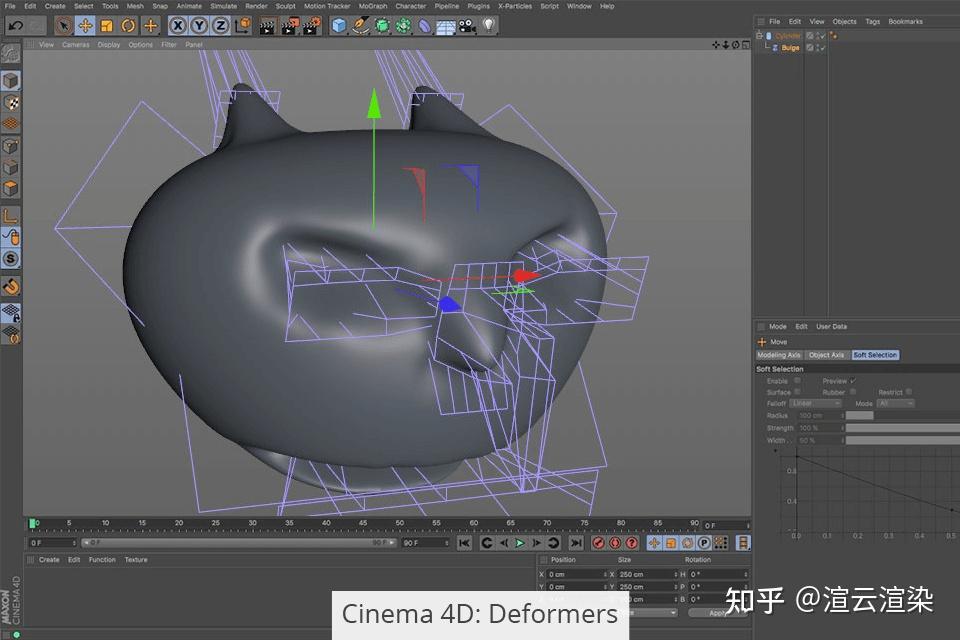Screen dimensions: 960x640
Task: Toggle the Preview checkbox
Action: tap(853, 380)
